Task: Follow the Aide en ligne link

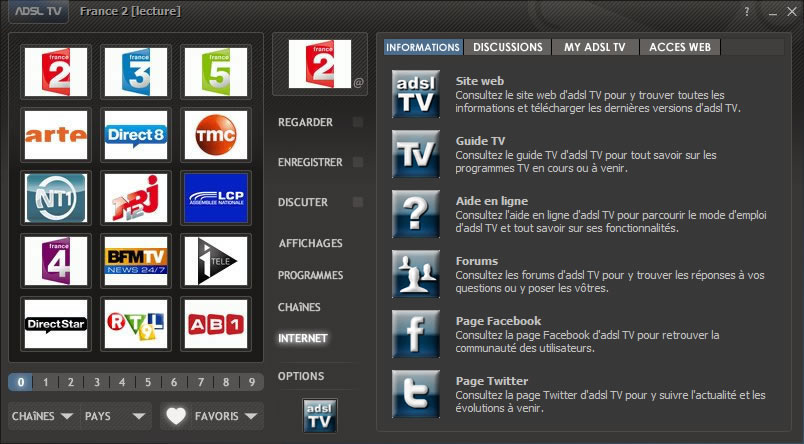Action: tap(492, 201)
